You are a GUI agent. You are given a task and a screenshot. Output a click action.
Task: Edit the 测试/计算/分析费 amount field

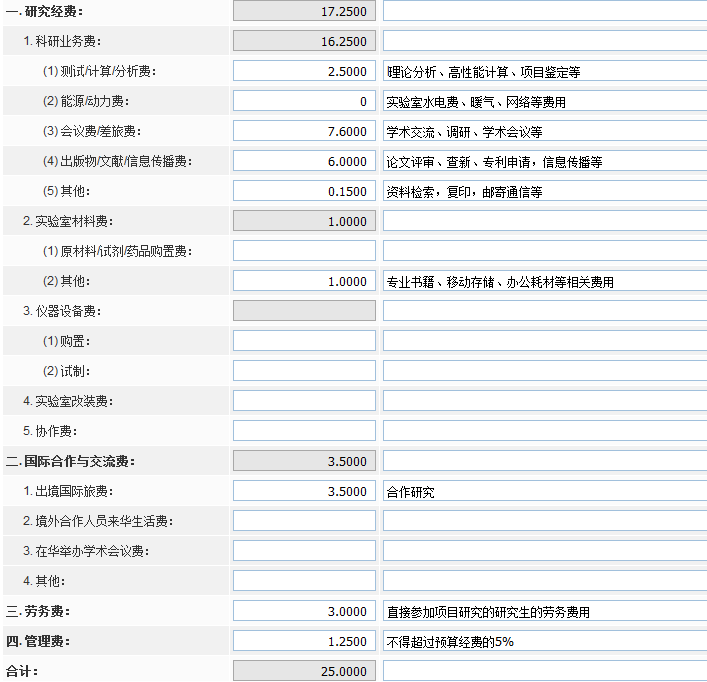(x=304, y=71)
